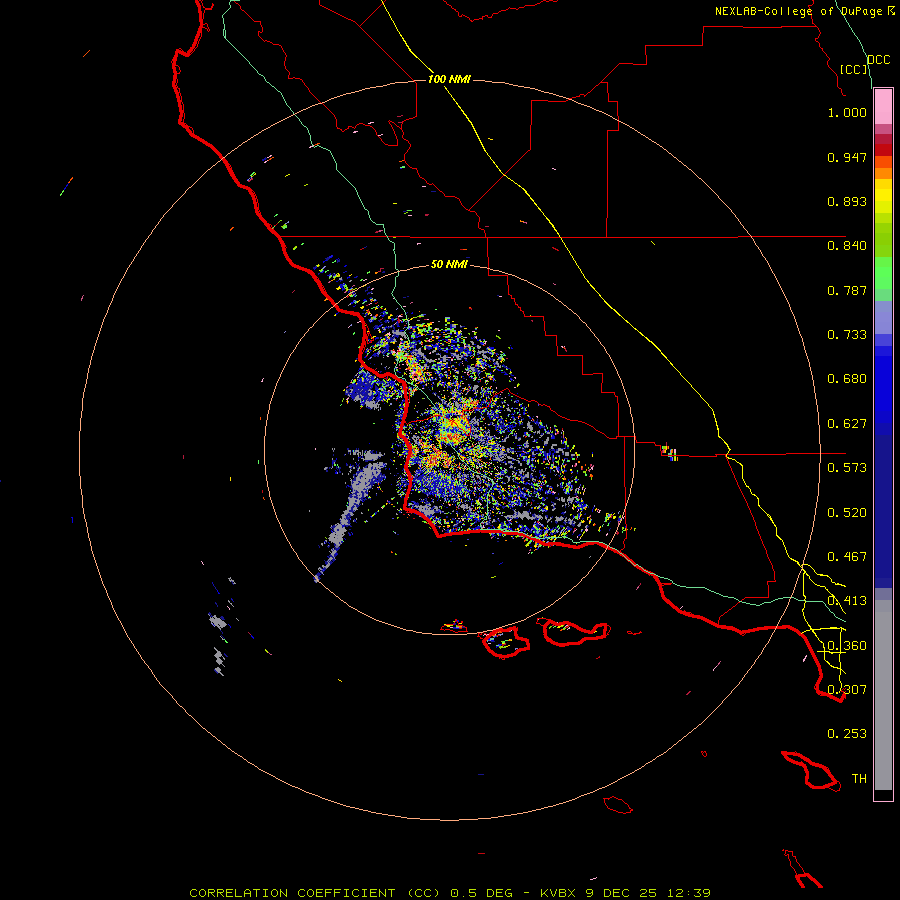Click the TH threshold label in legend

[x=859, y=778]
